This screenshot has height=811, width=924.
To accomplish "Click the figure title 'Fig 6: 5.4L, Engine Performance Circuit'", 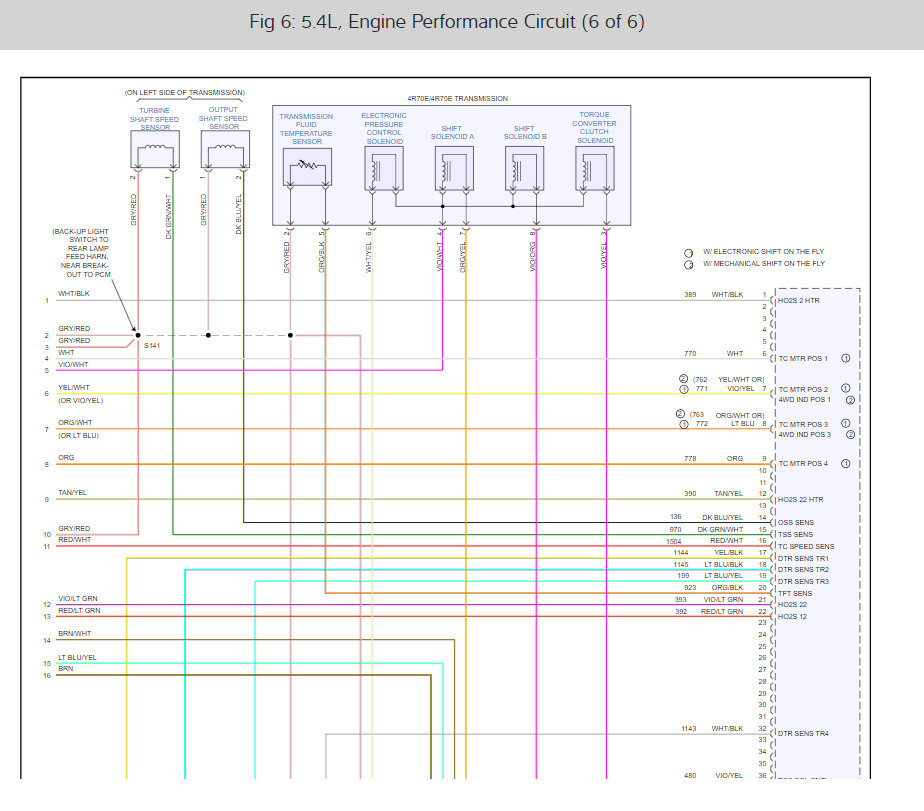I will click(x=447, y=22).
